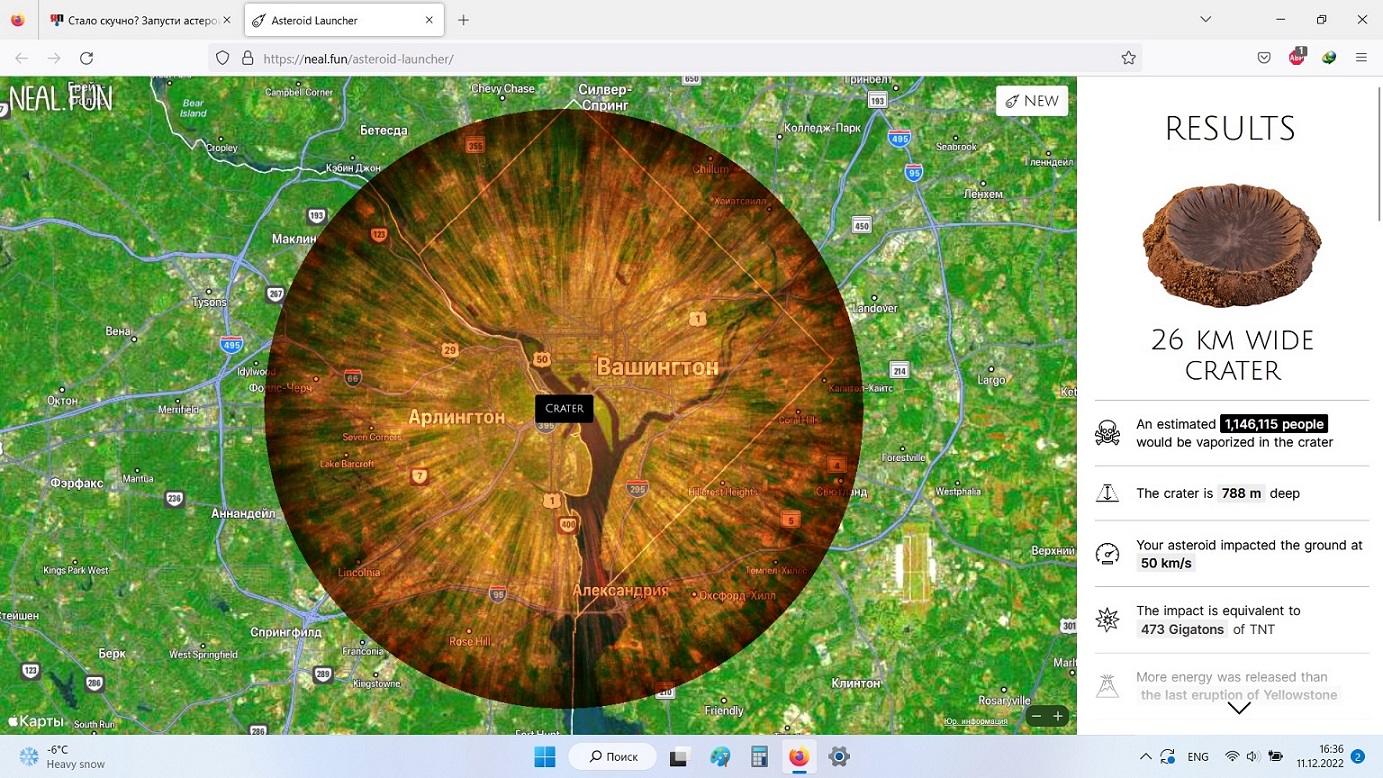Click the NEAL.FUN logo

[61, 99]
